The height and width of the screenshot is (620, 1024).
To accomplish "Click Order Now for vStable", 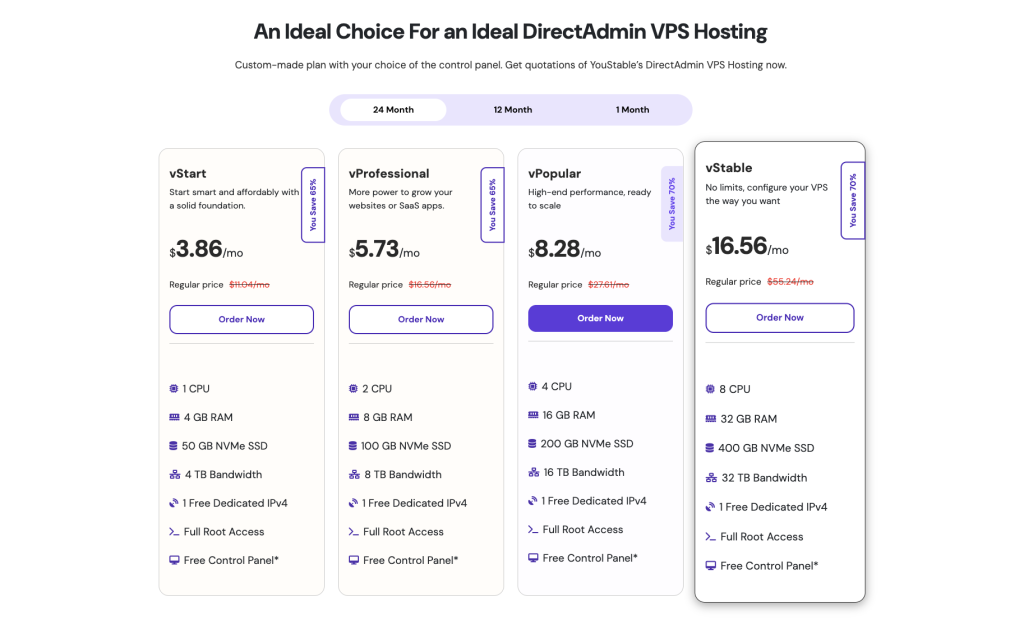I will click(779, 317).
